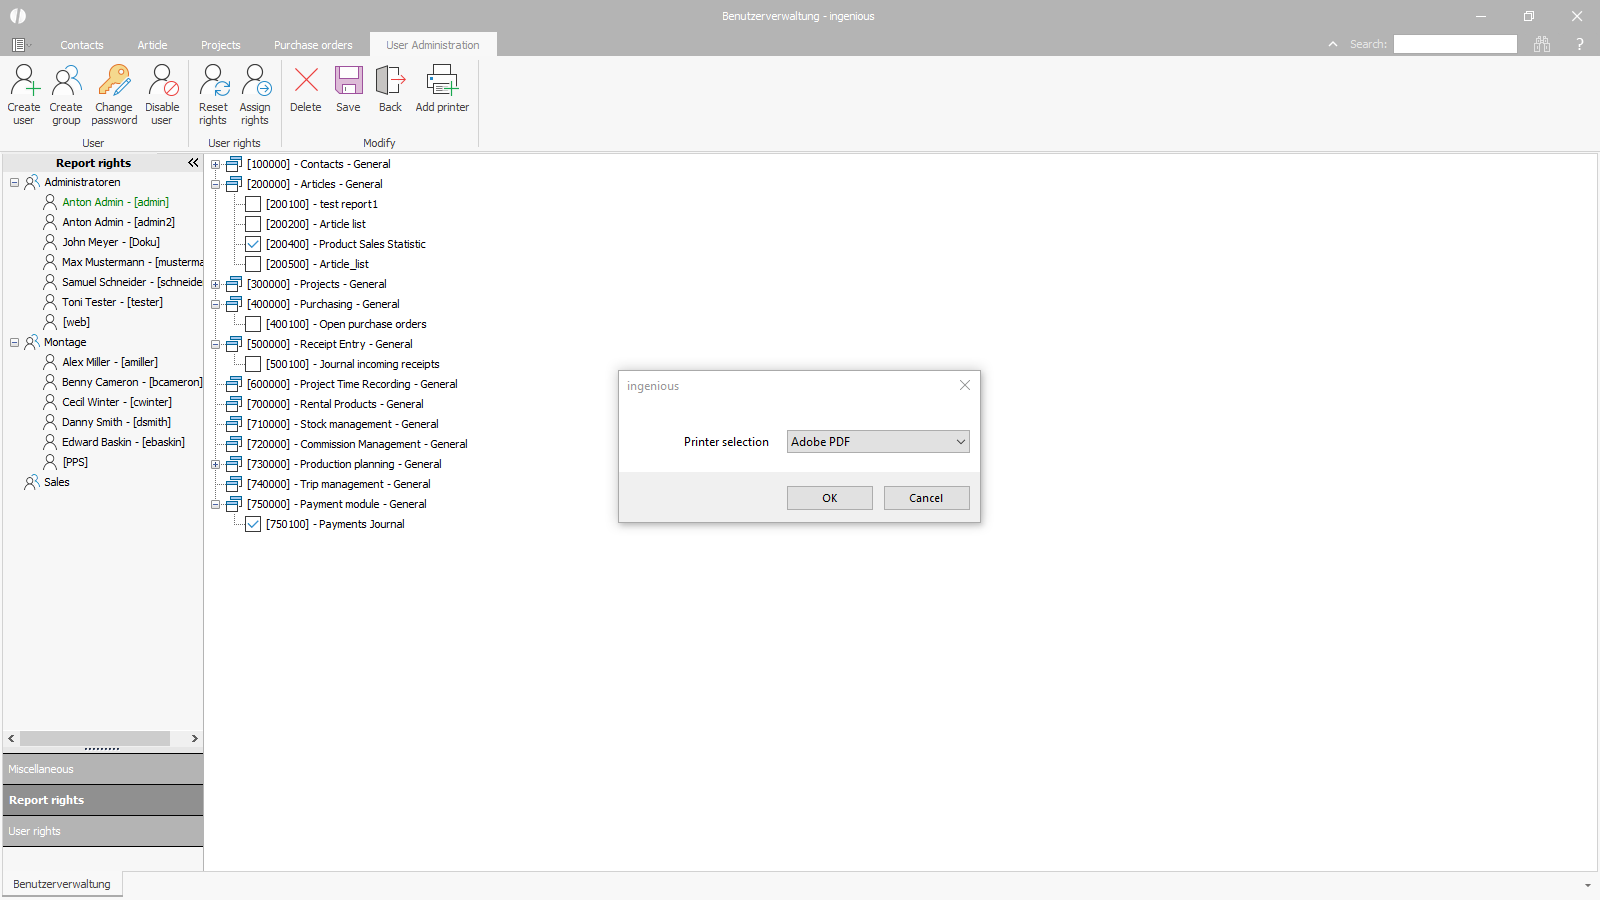Click the user list horizontal scrollbar
Viewport: 1600px width, 900px height.
(x=95, y=738)
